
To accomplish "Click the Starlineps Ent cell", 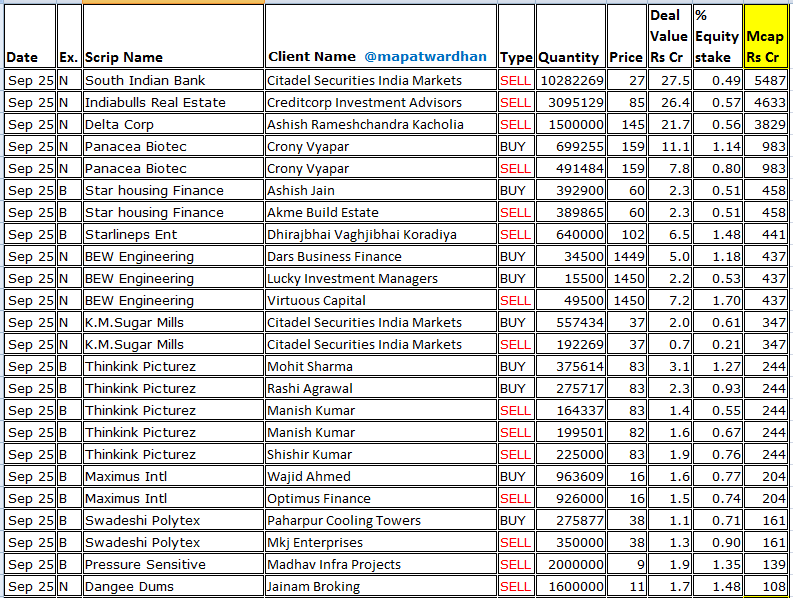I will click(x=173, y=234).
